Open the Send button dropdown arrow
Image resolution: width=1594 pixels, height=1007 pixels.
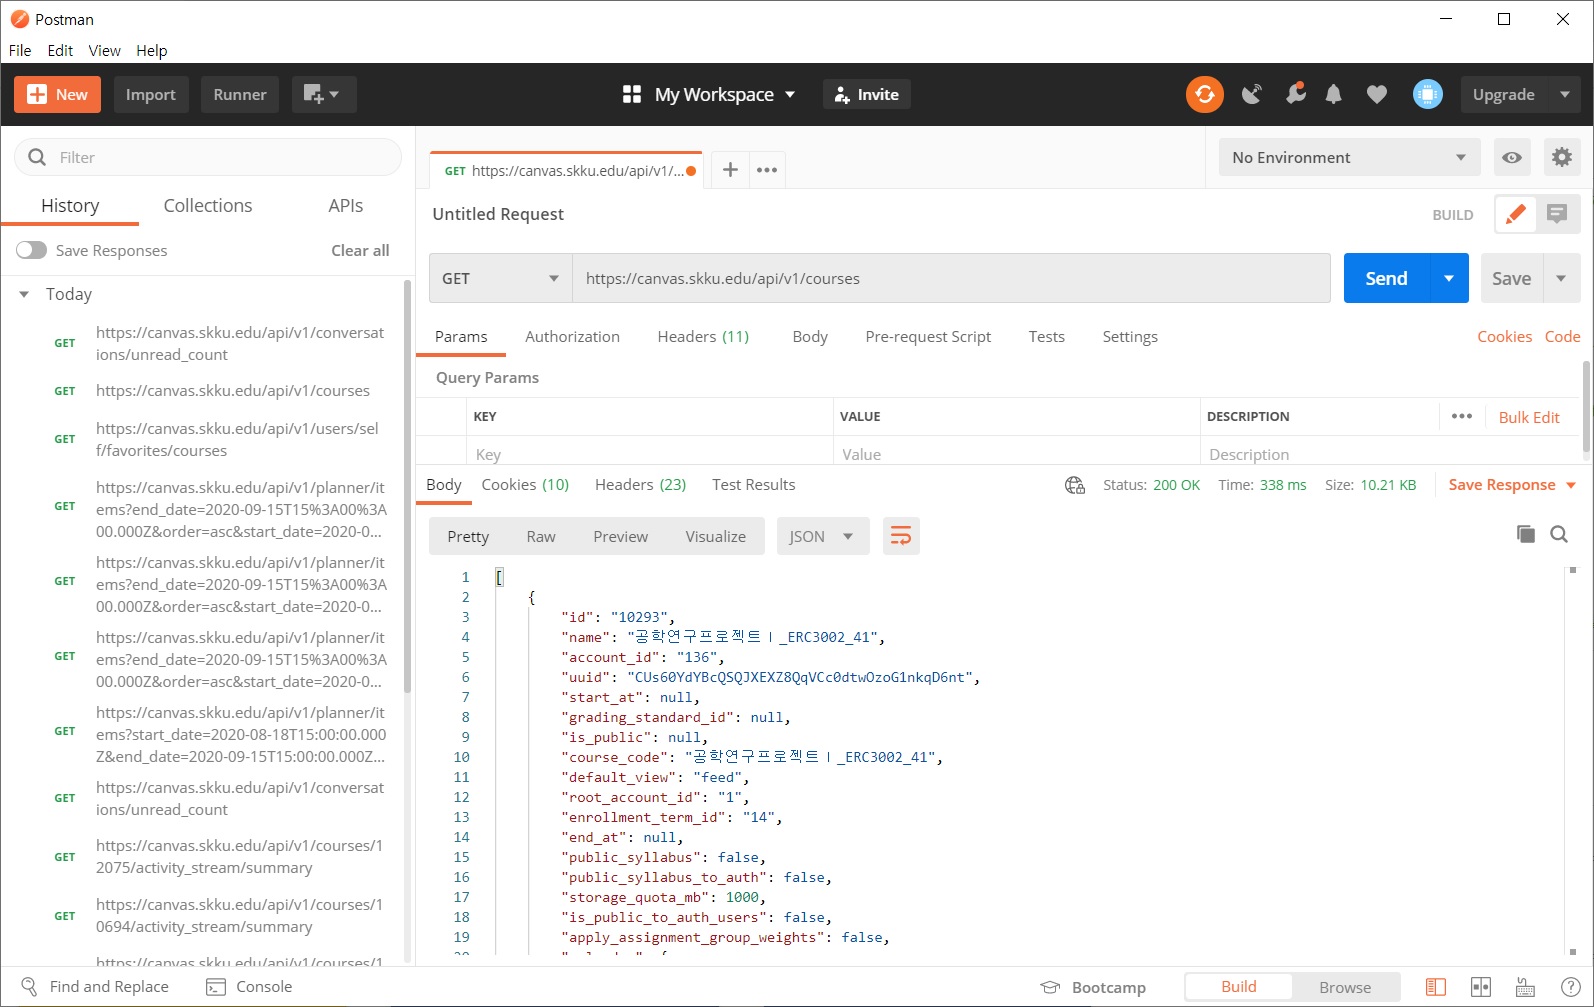[x=1449, y=278]
